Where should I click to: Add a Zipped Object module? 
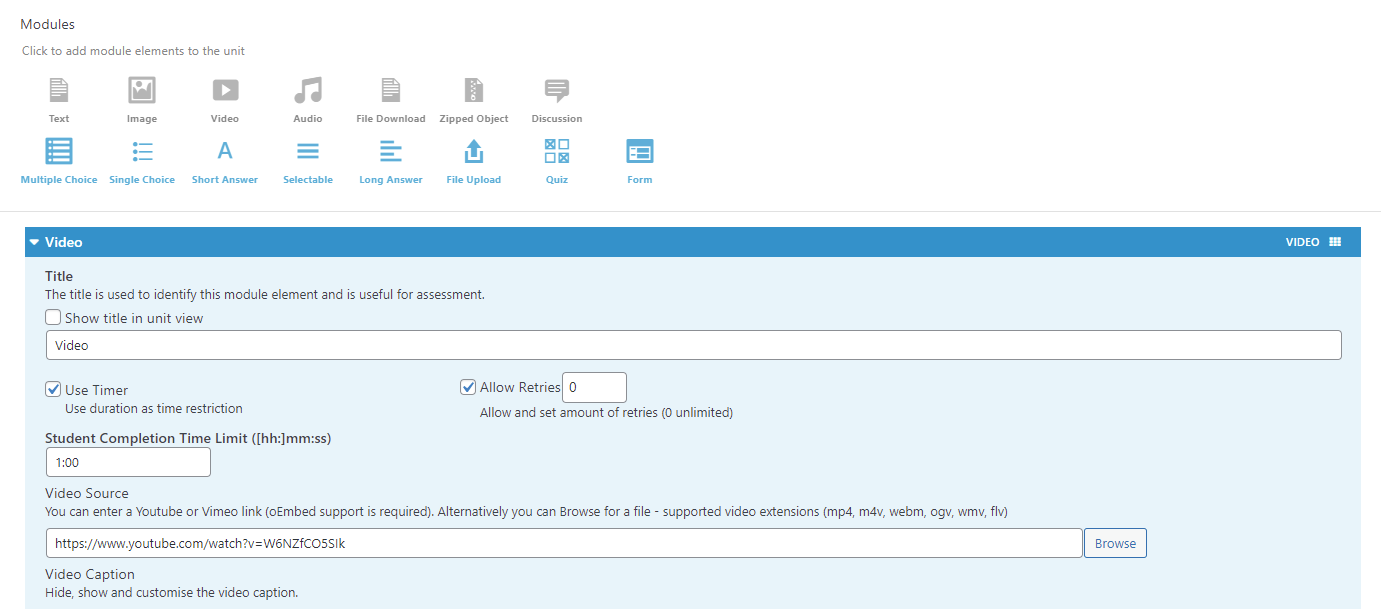point(474,100)
